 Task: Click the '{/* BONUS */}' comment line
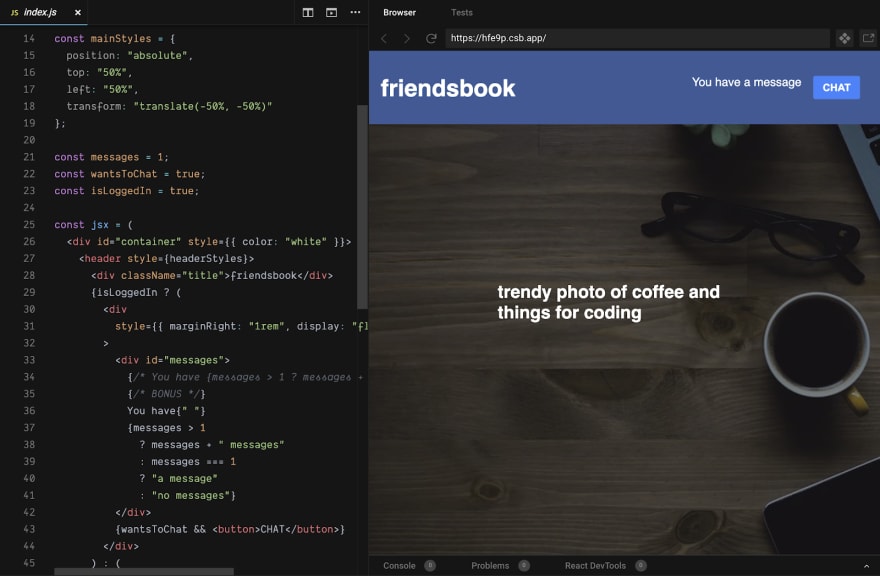click(x=166, y=394)
